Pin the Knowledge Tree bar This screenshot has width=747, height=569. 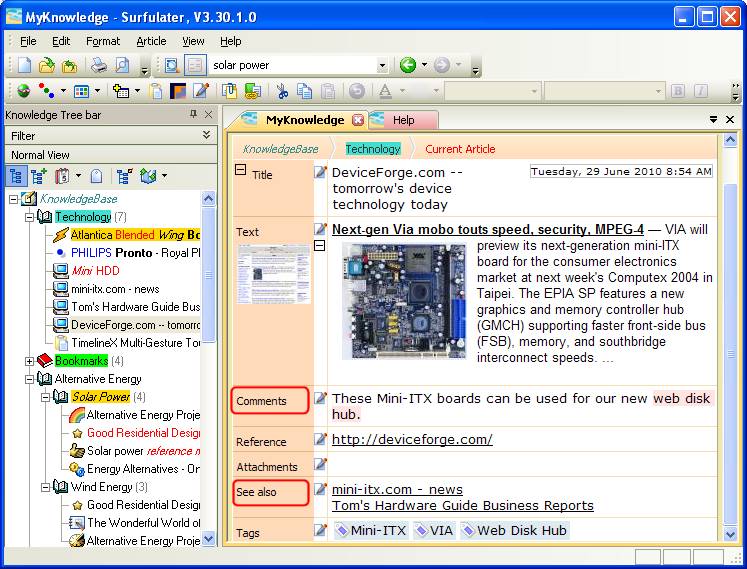point(193,113)
